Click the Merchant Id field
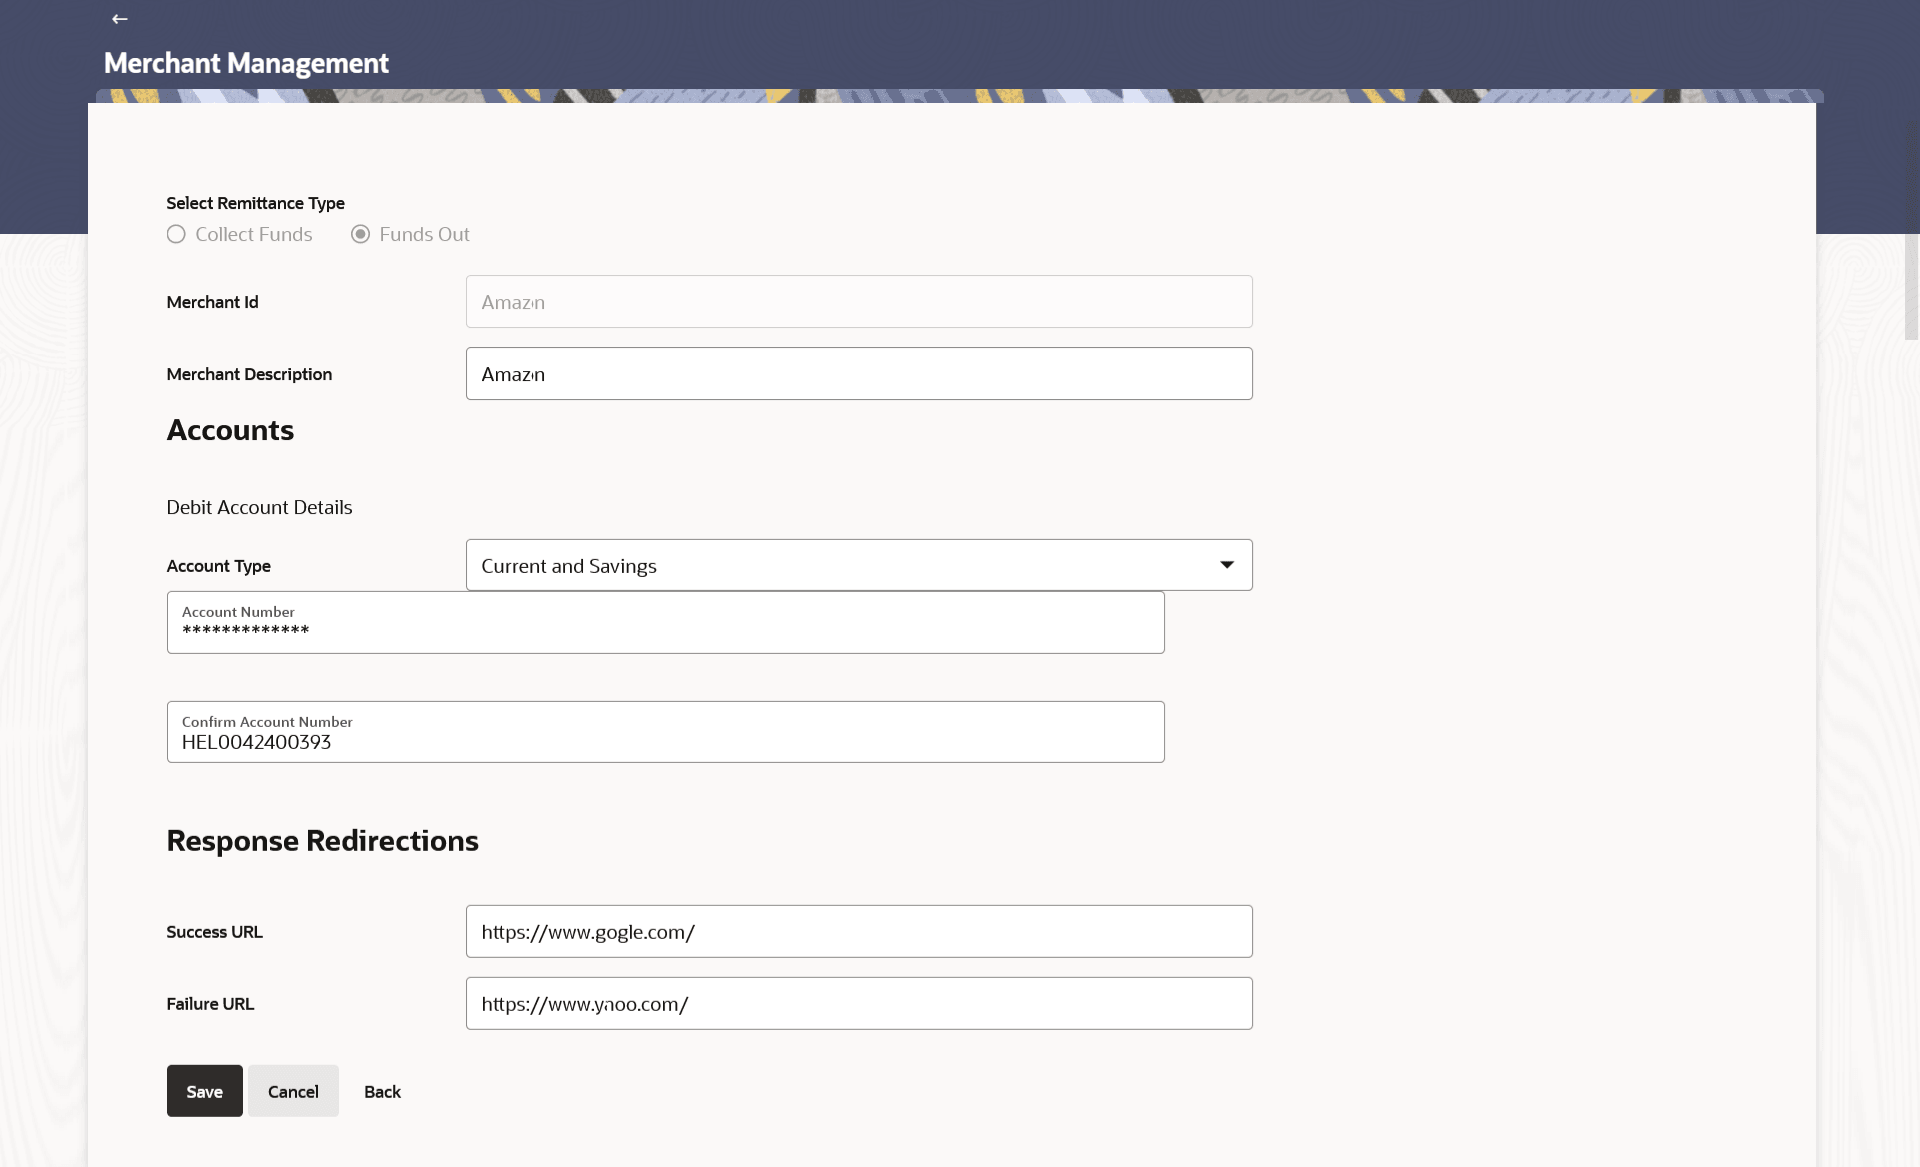 point(858,302)
